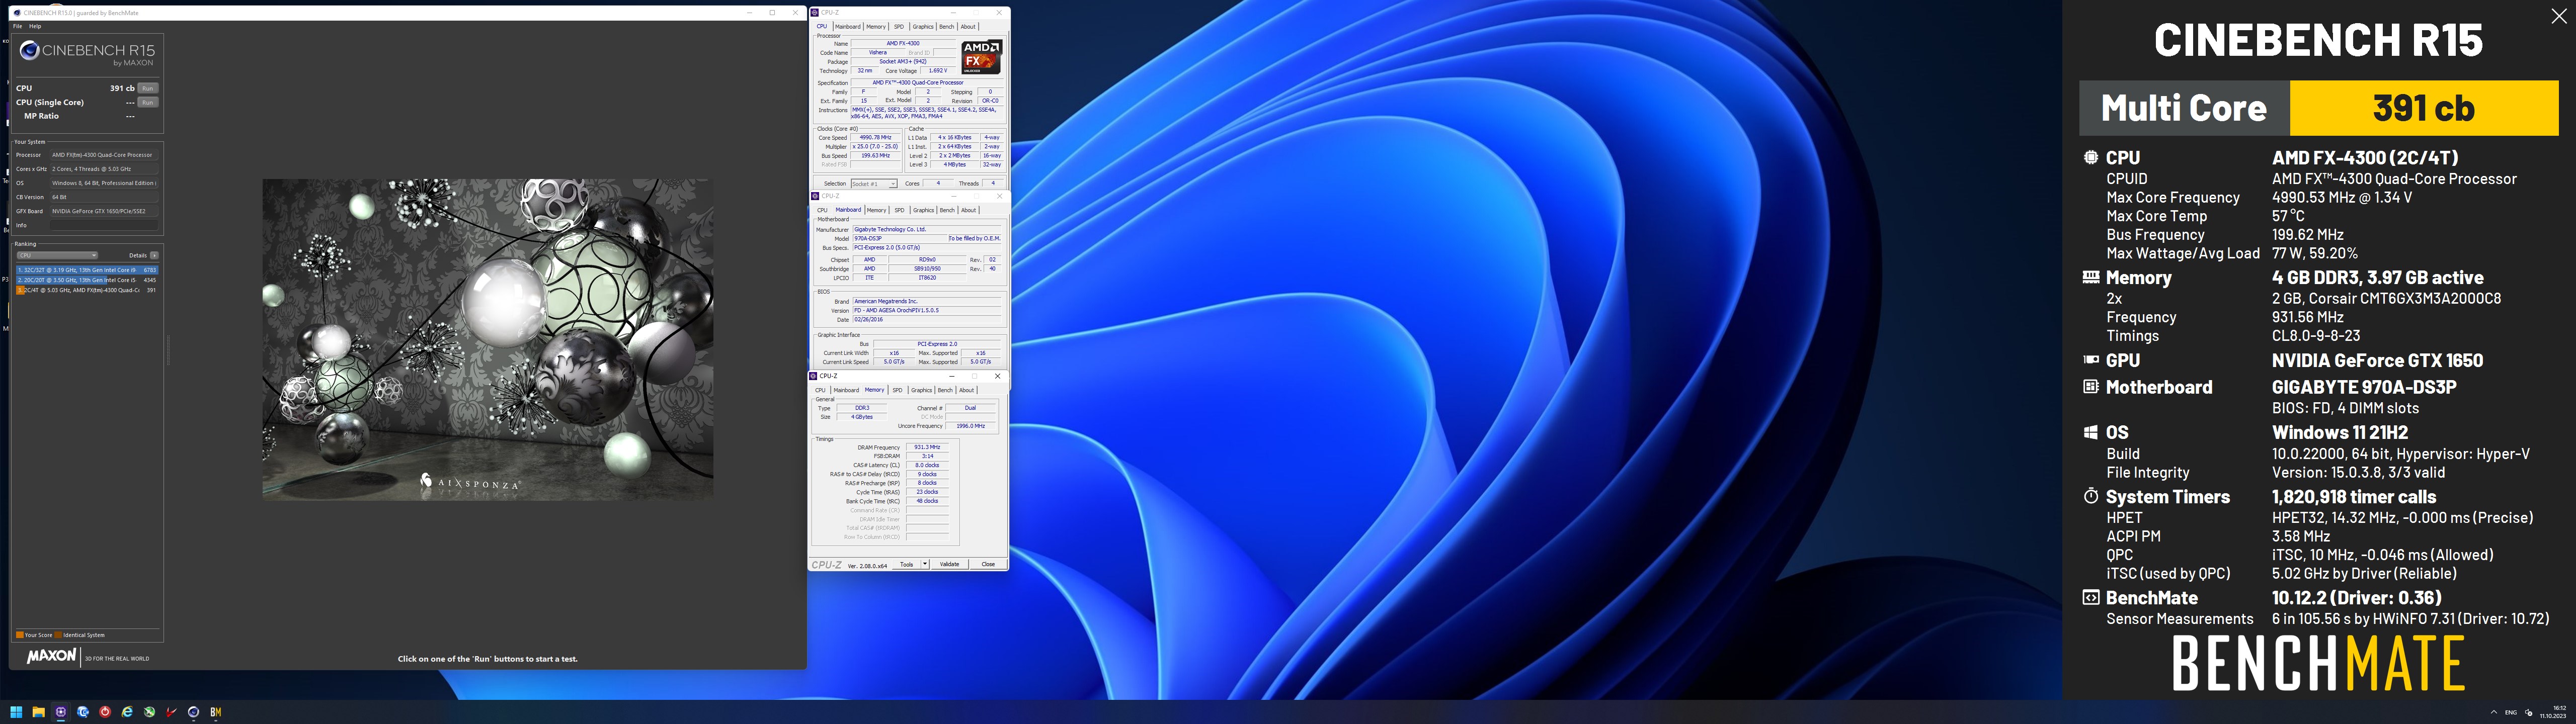The height and width of the screenshot is (724, 2576).
Task: Click the MAXON logo at bottom left
Action: [51, 656]
